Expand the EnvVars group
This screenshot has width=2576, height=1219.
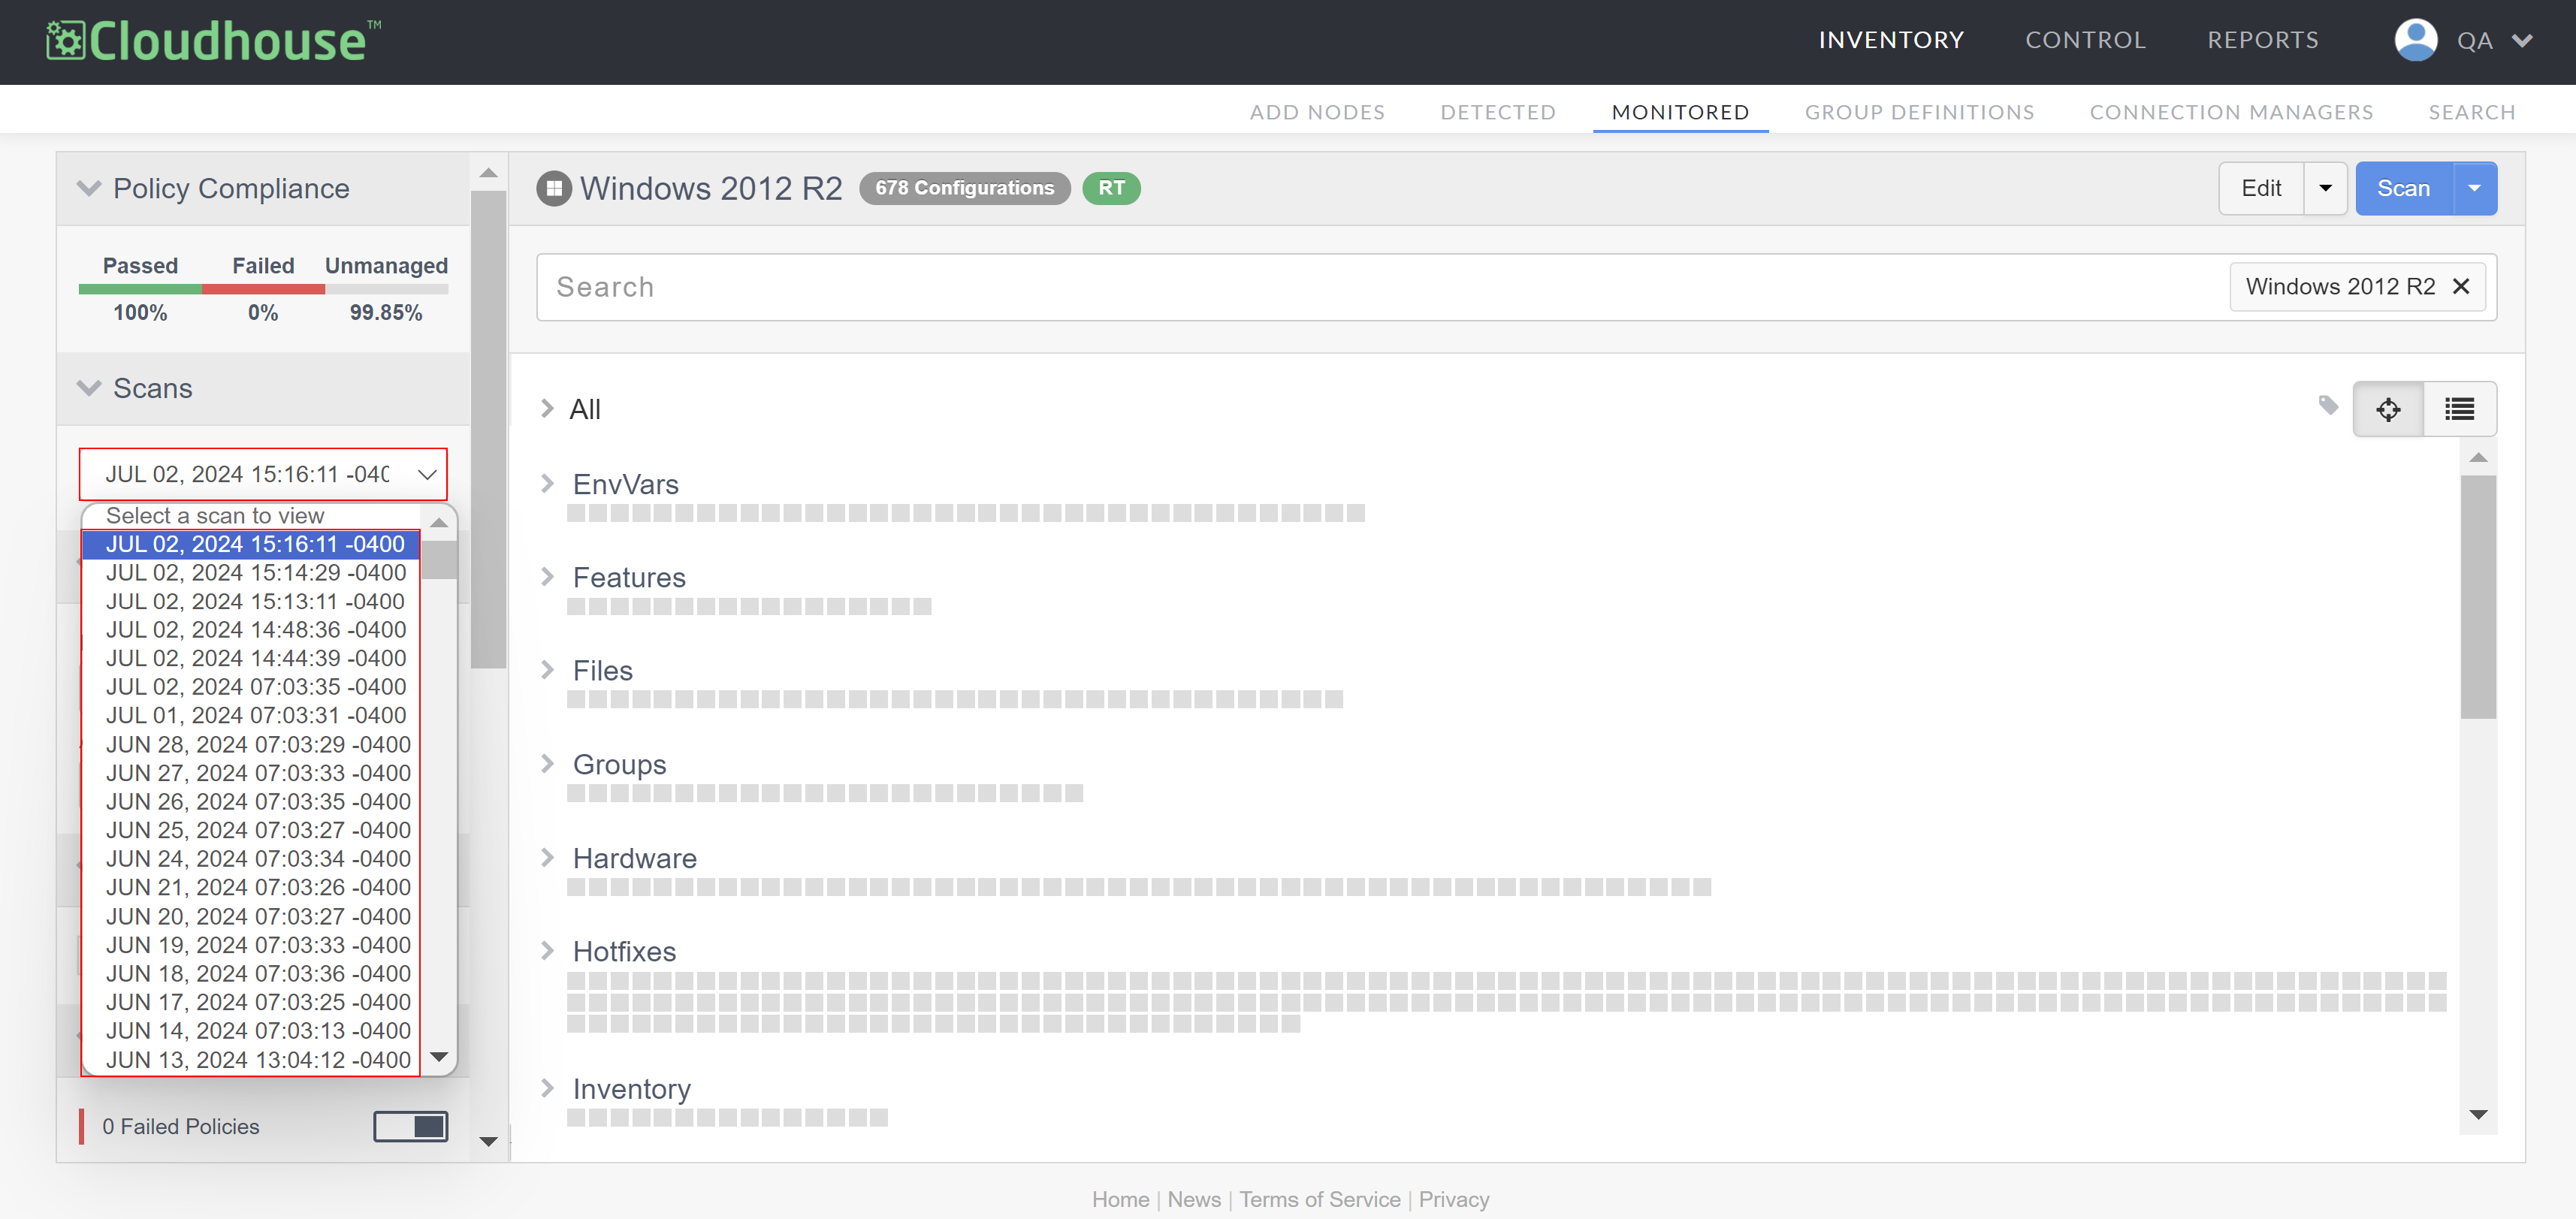pyautogui.click(x=547, y=484)
